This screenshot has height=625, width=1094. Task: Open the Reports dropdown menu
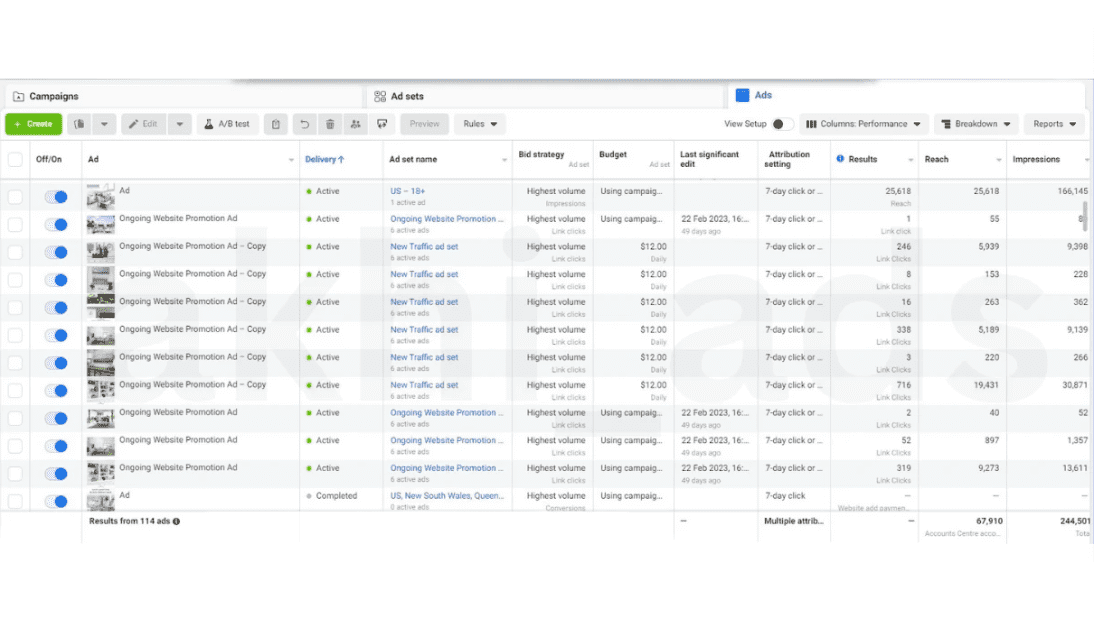1055,124
